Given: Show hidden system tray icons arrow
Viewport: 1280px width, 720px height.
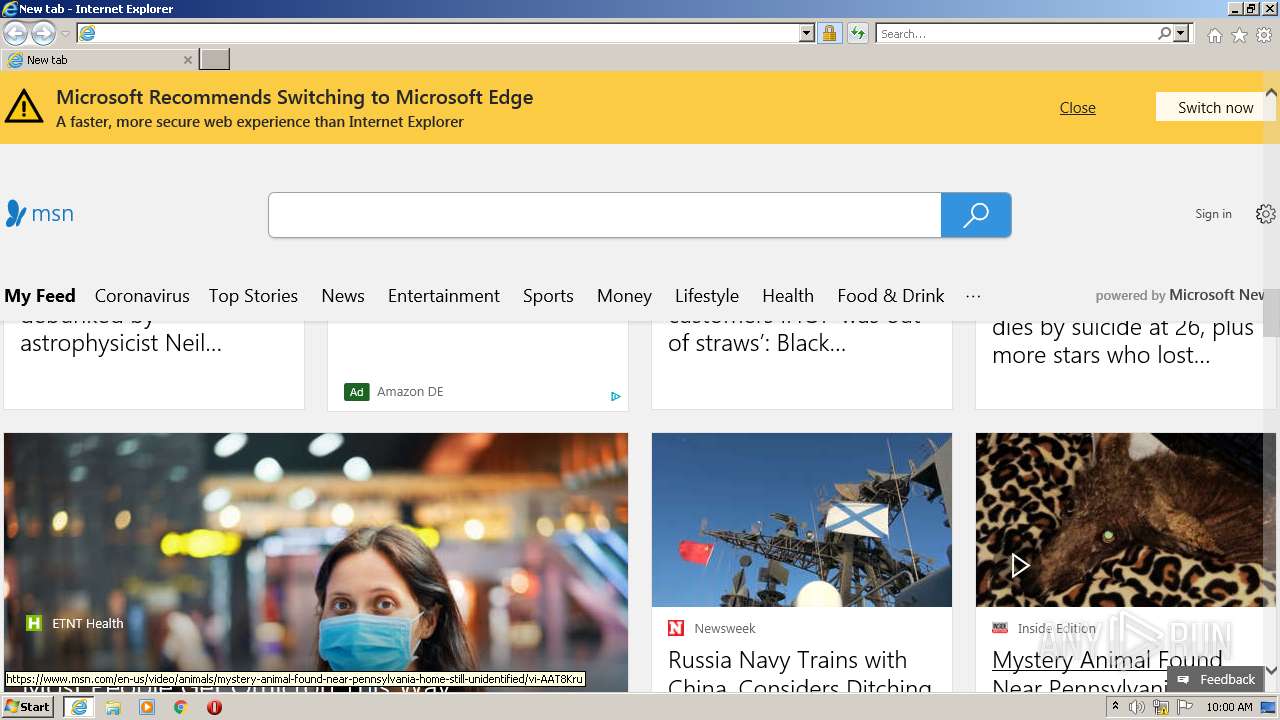Looking at the screenshot, I should pos(1115,707).
